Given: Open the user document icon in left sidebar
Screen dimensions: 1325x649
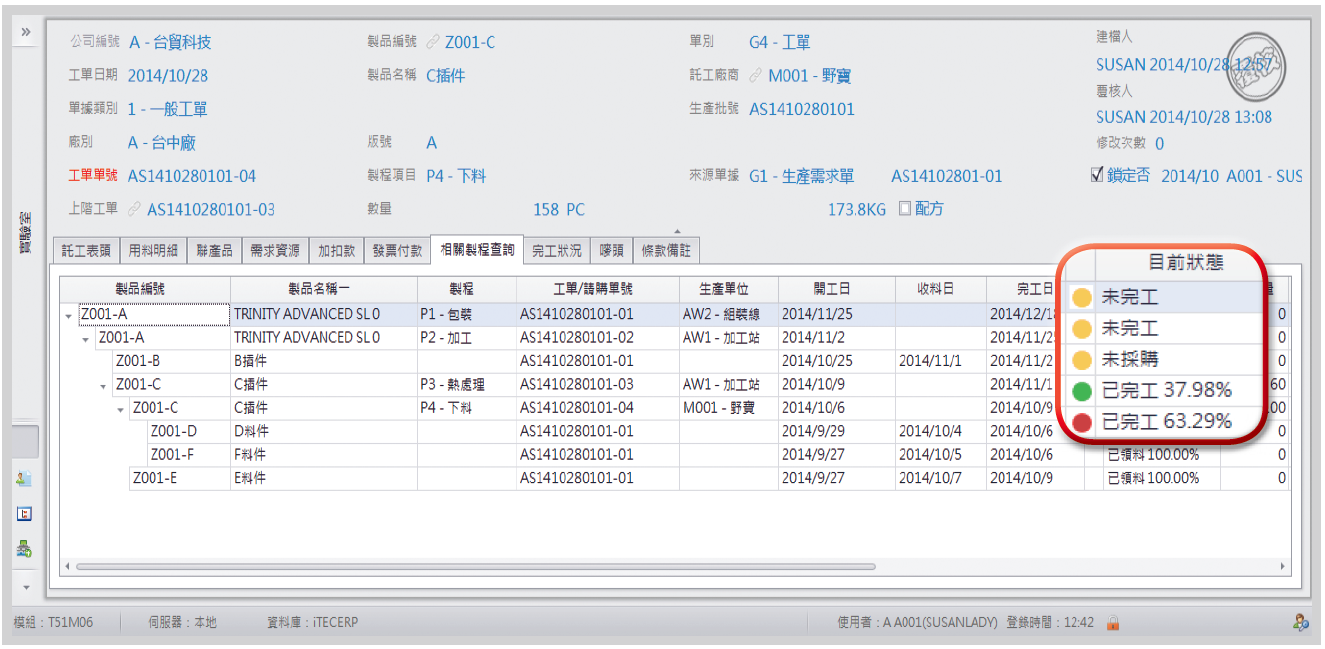Looking at the screenshot, I should point(25,479).
